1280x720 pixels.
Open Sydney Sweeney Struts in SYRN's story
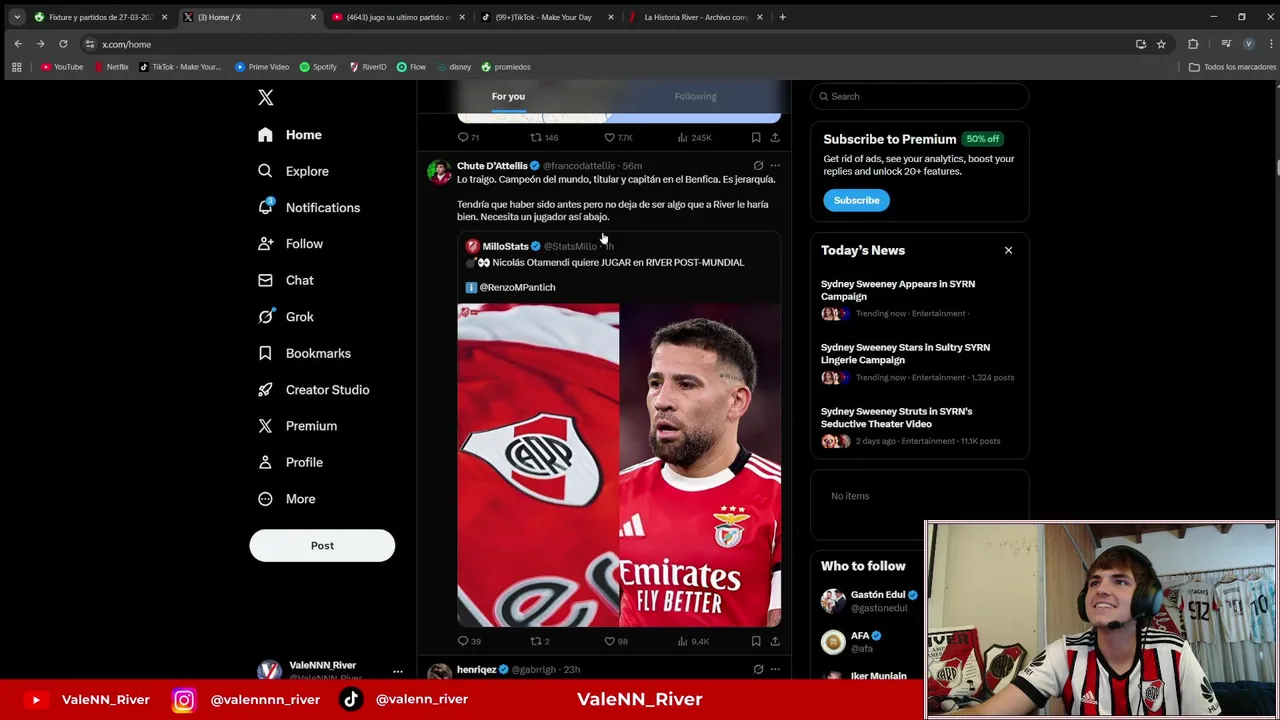click(x=896, y=417)
